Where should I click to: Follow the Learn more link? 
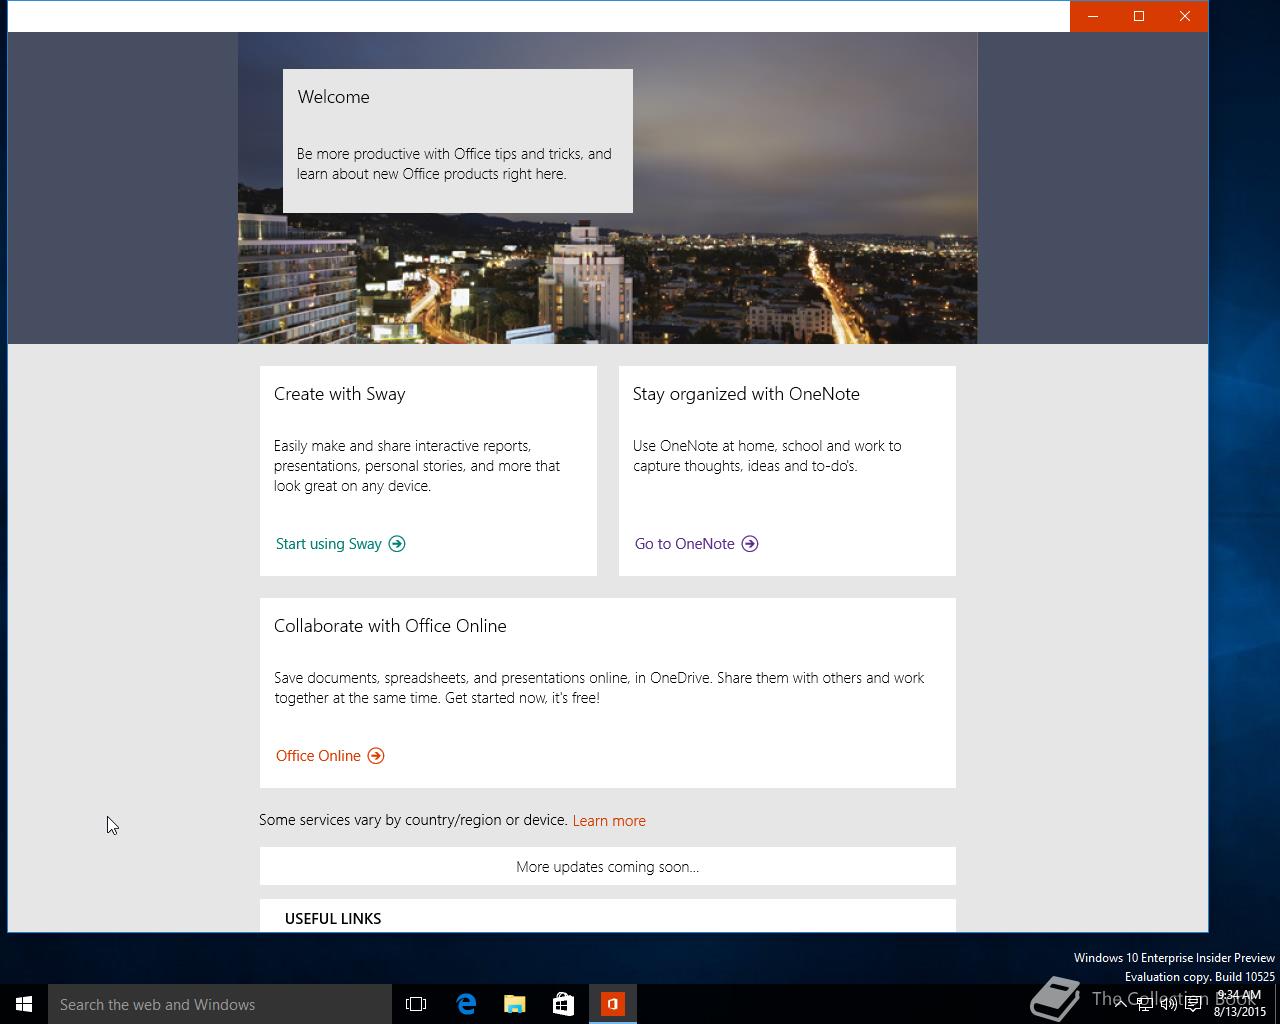(x=609, y=820)
